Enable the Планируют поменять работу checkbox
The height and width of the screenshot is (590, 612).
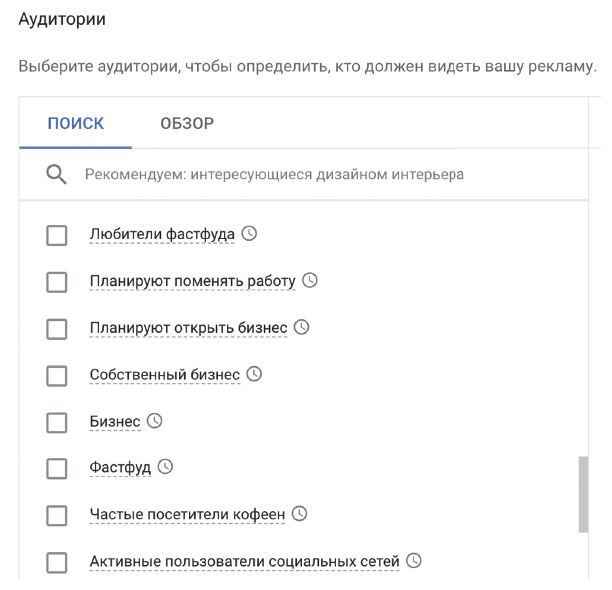[x=57, y=282]
